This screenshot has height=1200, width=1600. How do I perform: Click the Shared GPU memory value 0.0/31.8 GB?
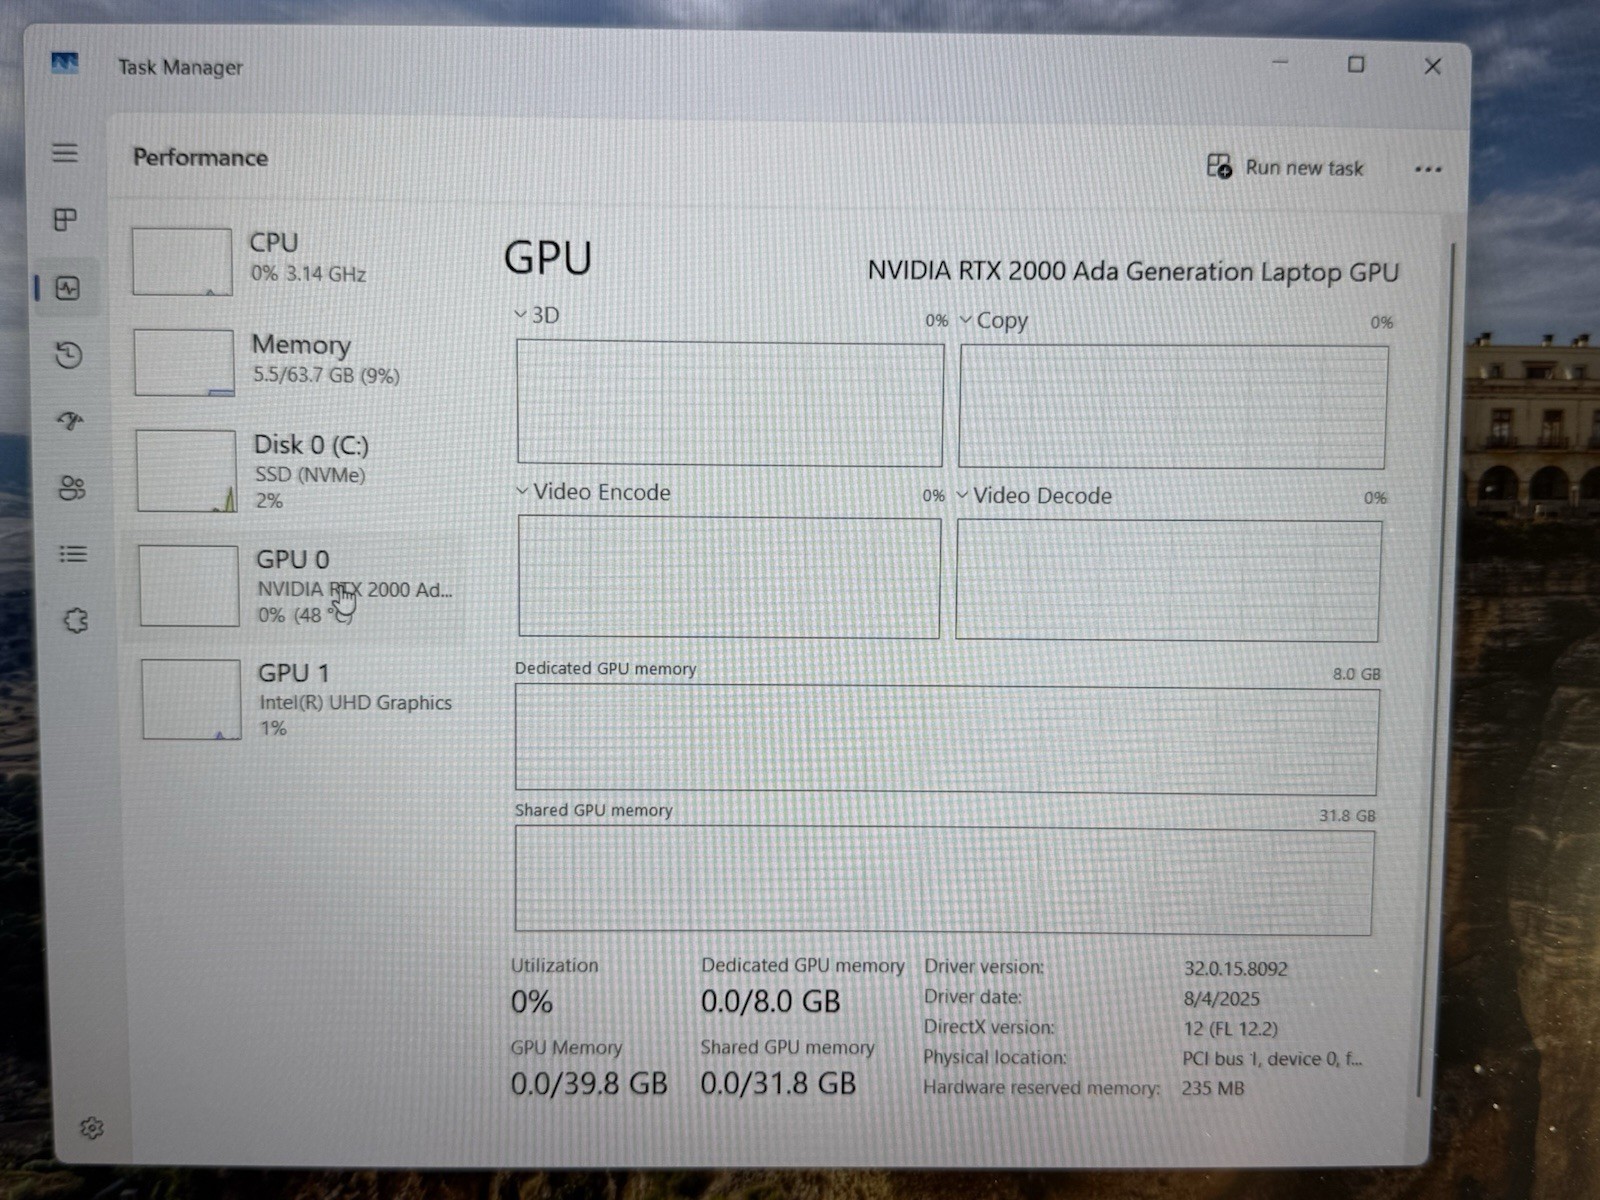[x=778, y=1084]
